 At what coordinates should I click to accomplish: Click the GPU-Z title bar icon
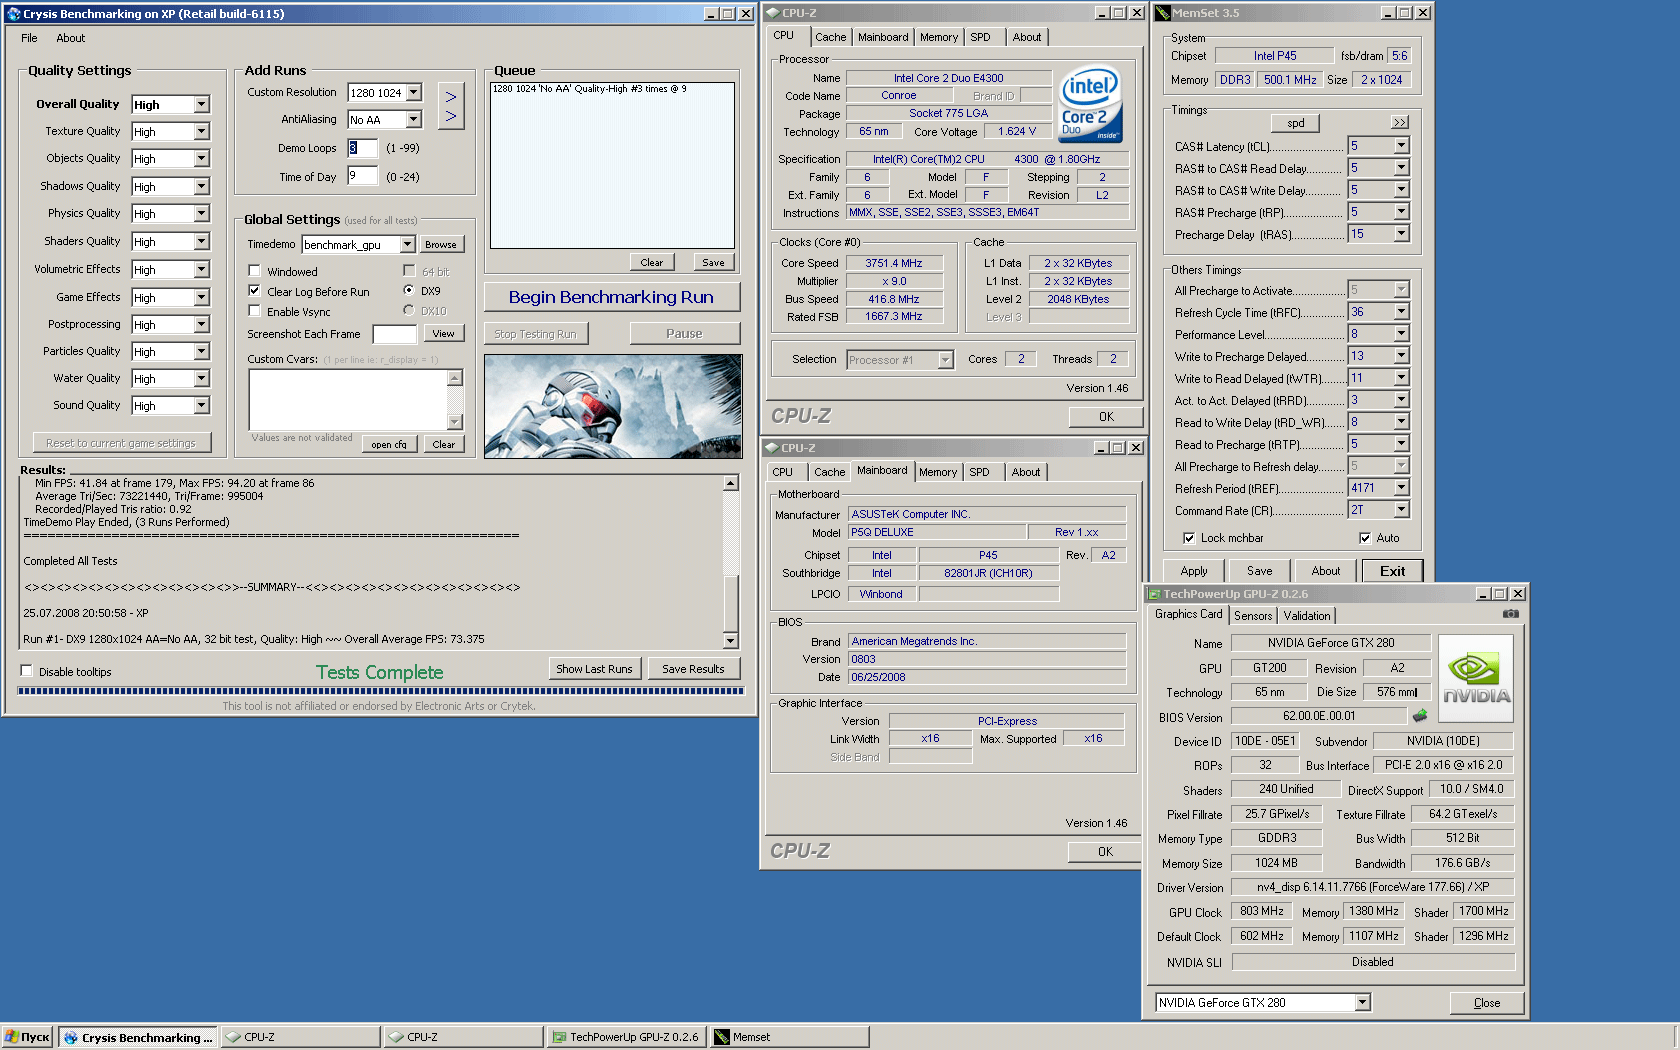1155,594
